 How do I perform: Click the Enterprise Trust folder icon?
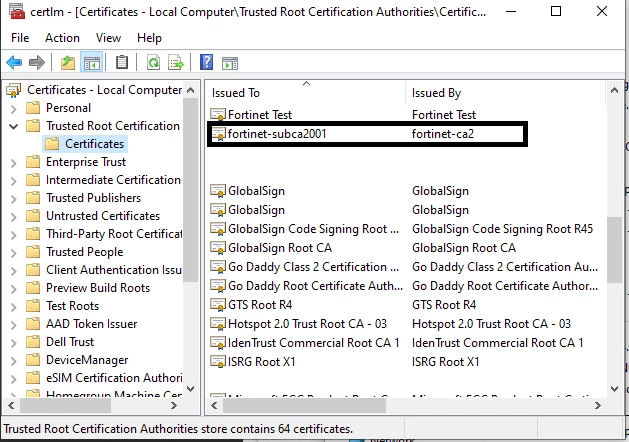(33, 162)
